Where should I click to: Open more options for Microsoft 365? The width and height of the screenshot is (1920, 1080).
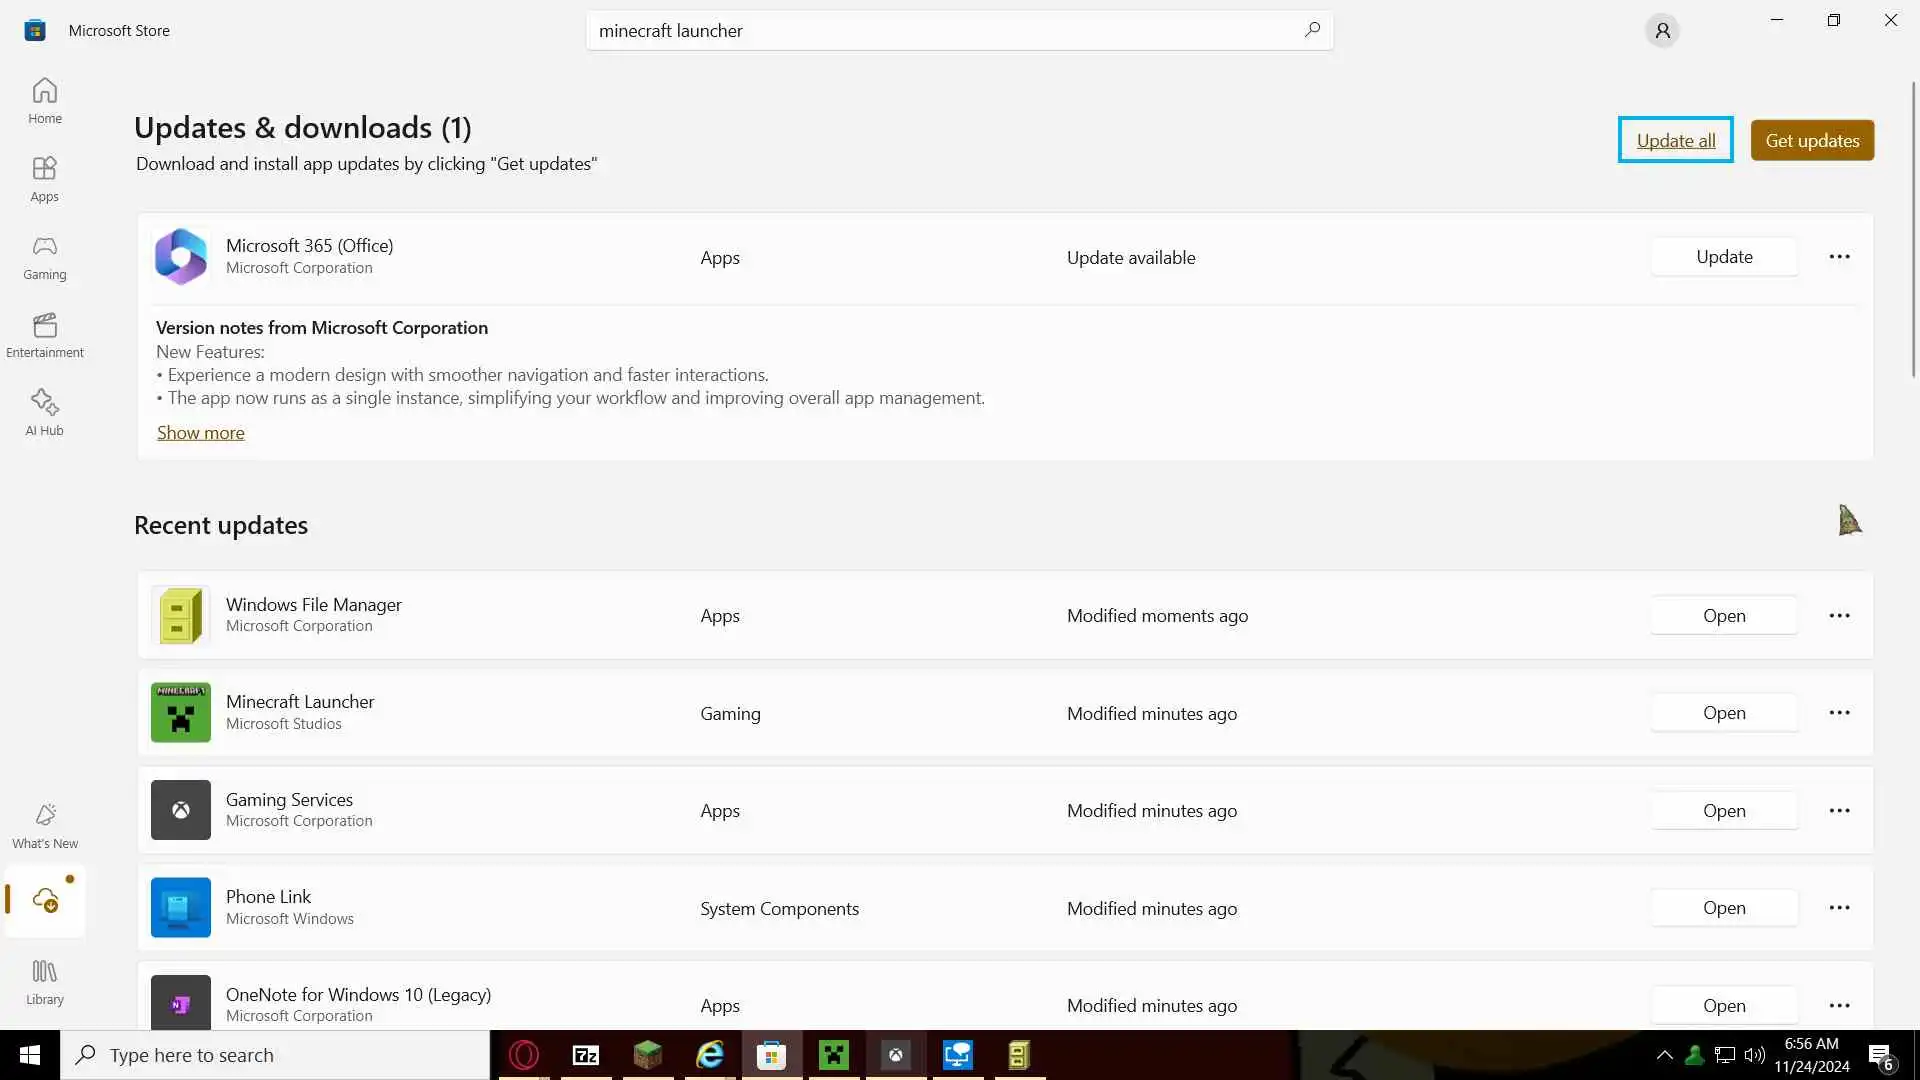(x=1839, y=257)
